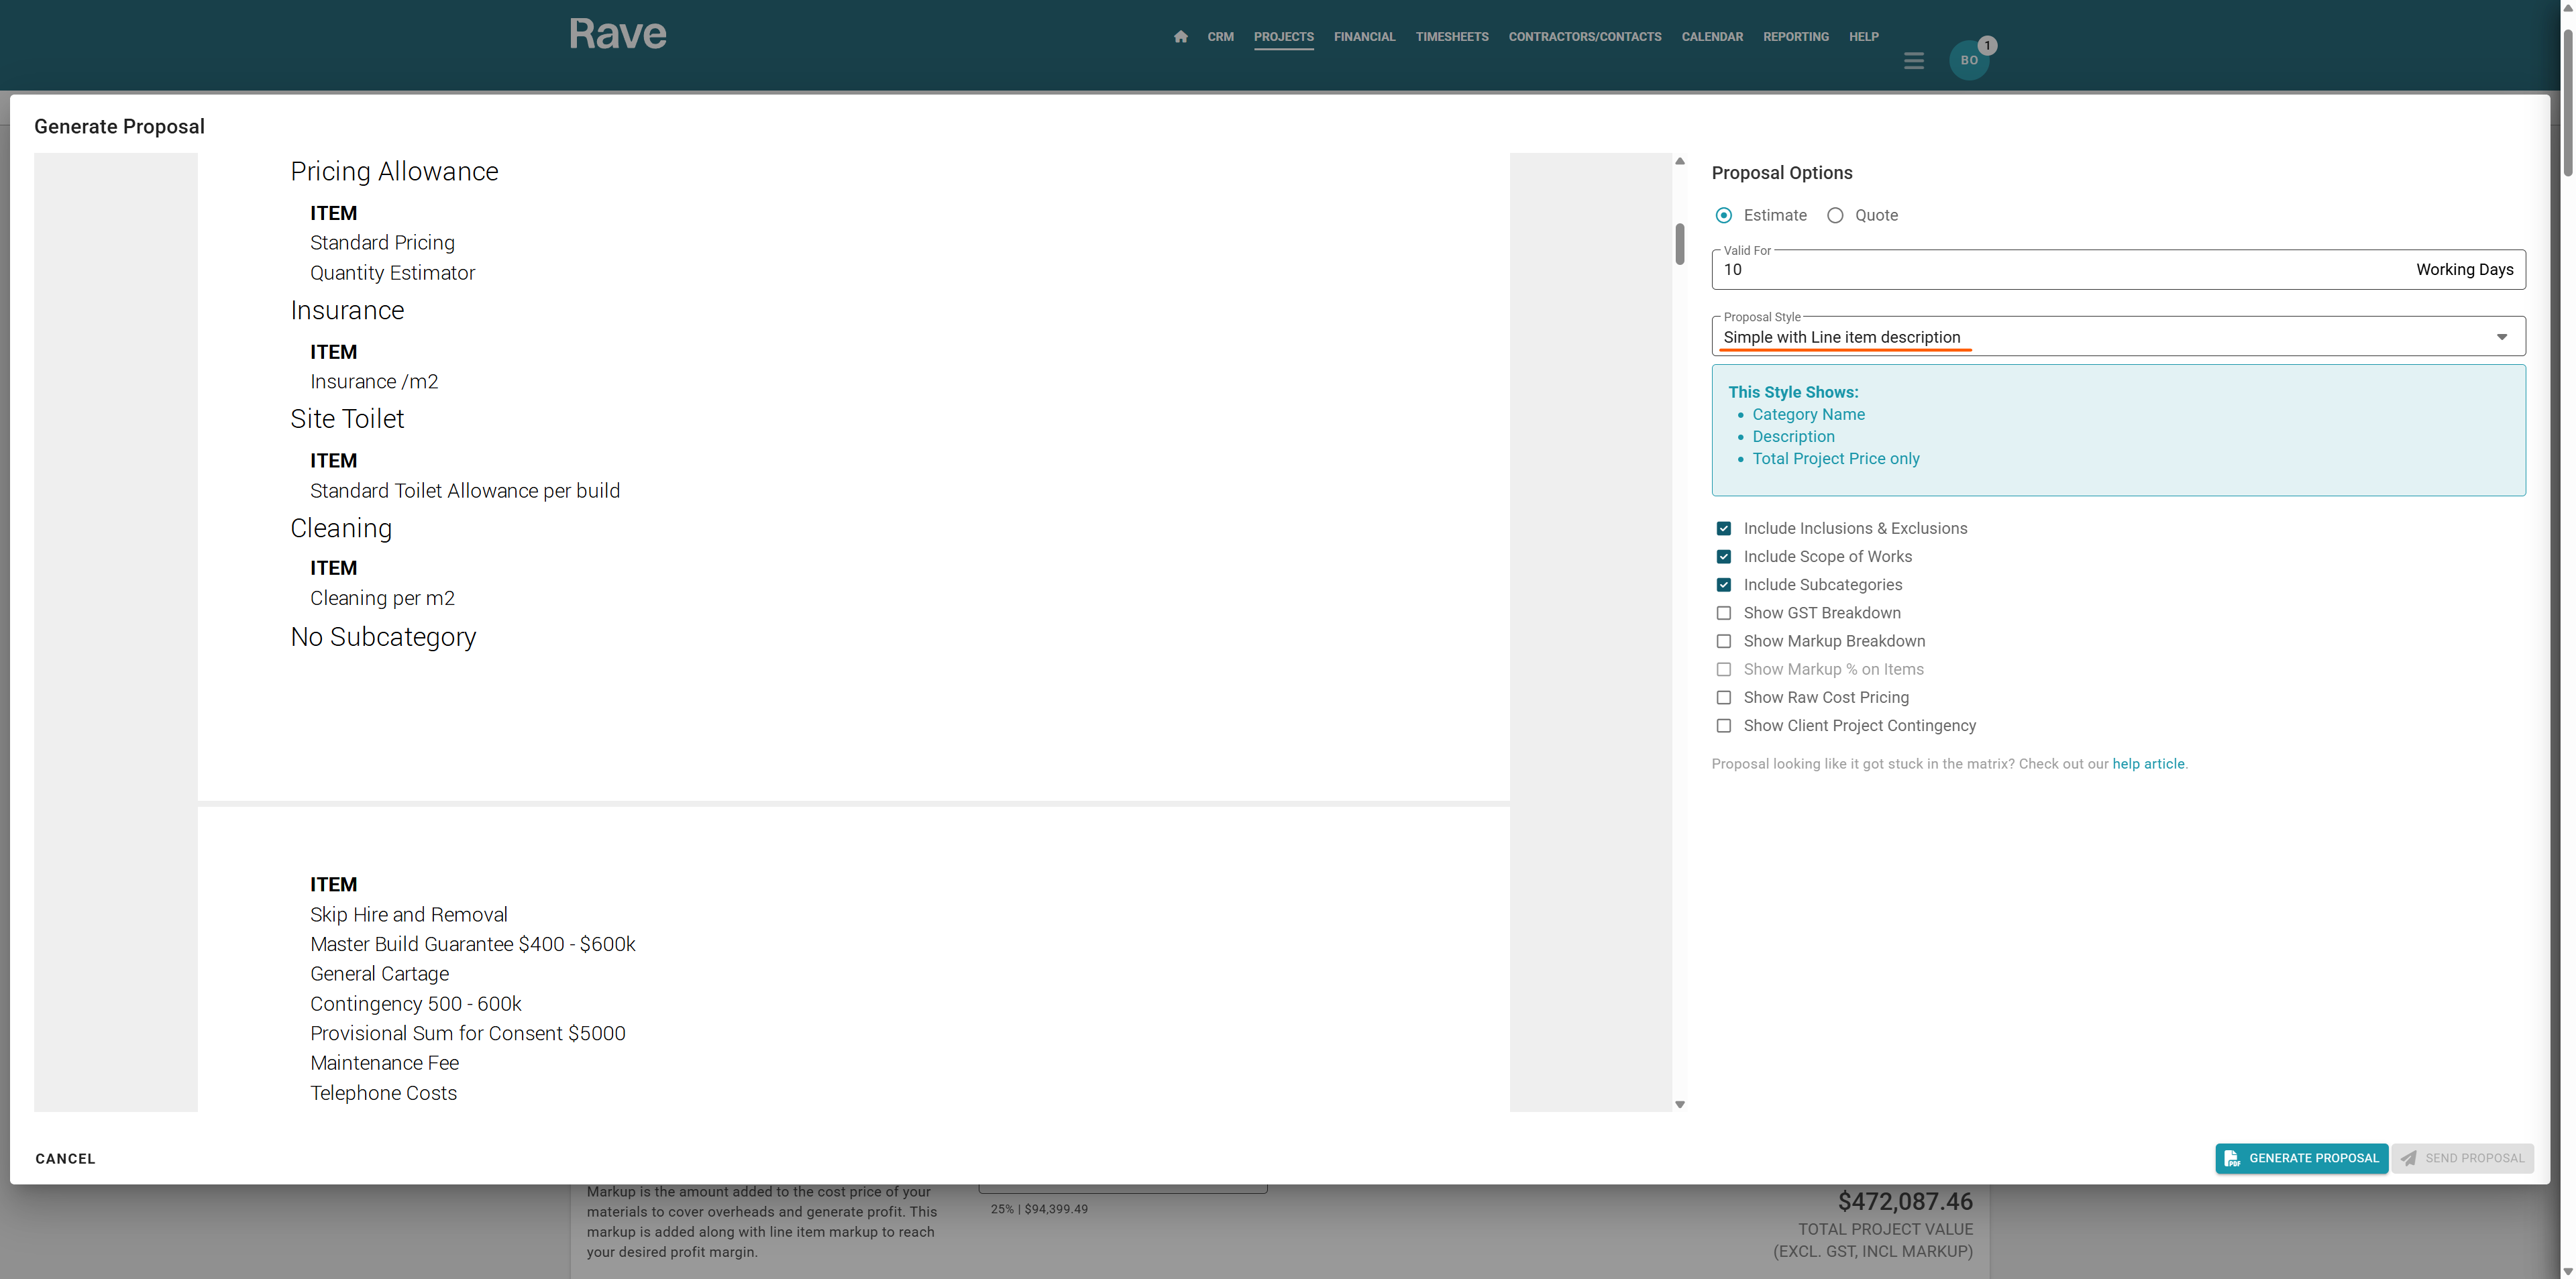Click preview scroll down arrow
The image size is (2576, 1279).
point(1680,1105)
